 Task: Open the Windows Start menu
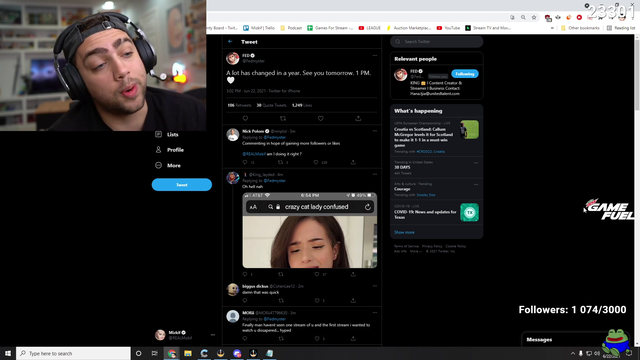tap(8, 353)
